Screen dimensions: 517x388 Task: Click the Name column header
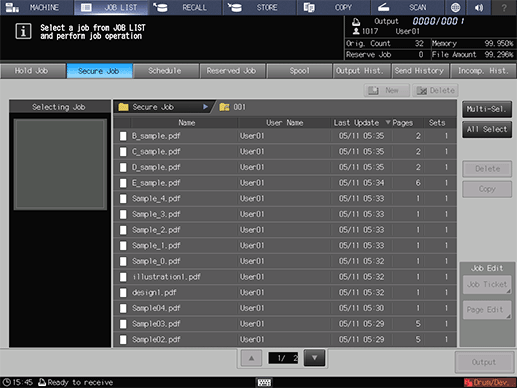(187, 123)
